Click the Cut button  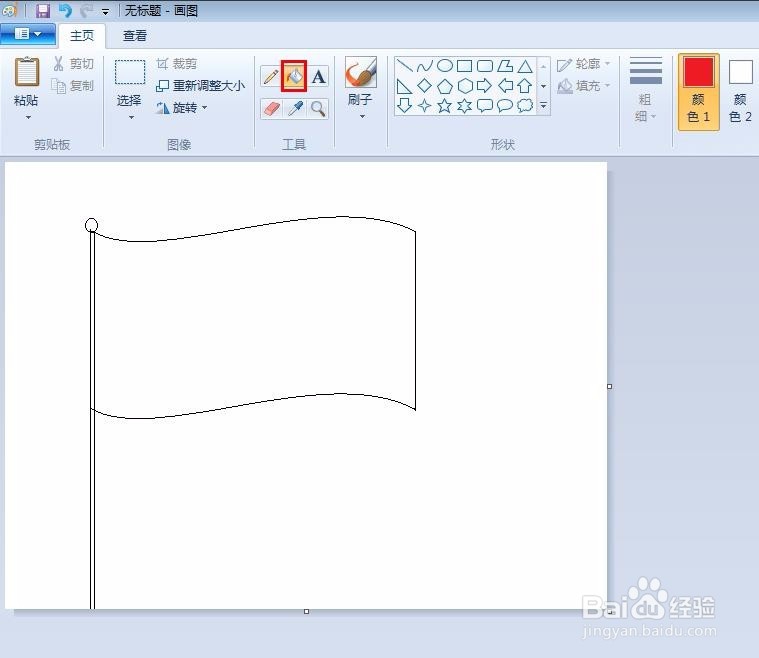coord(73,64)
